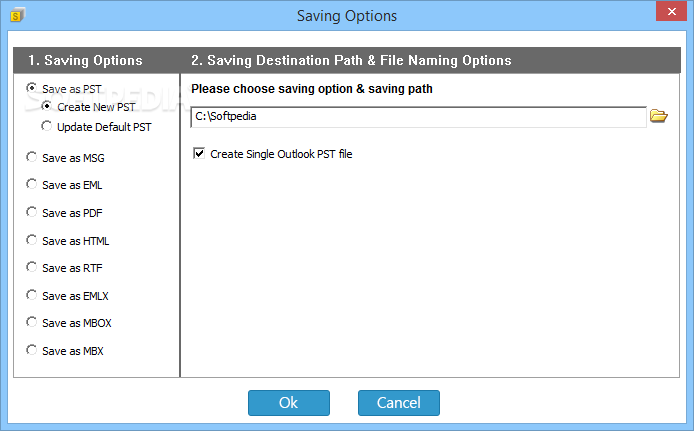
Task: Choose Save as RTF format
Action: click(32, 267)
